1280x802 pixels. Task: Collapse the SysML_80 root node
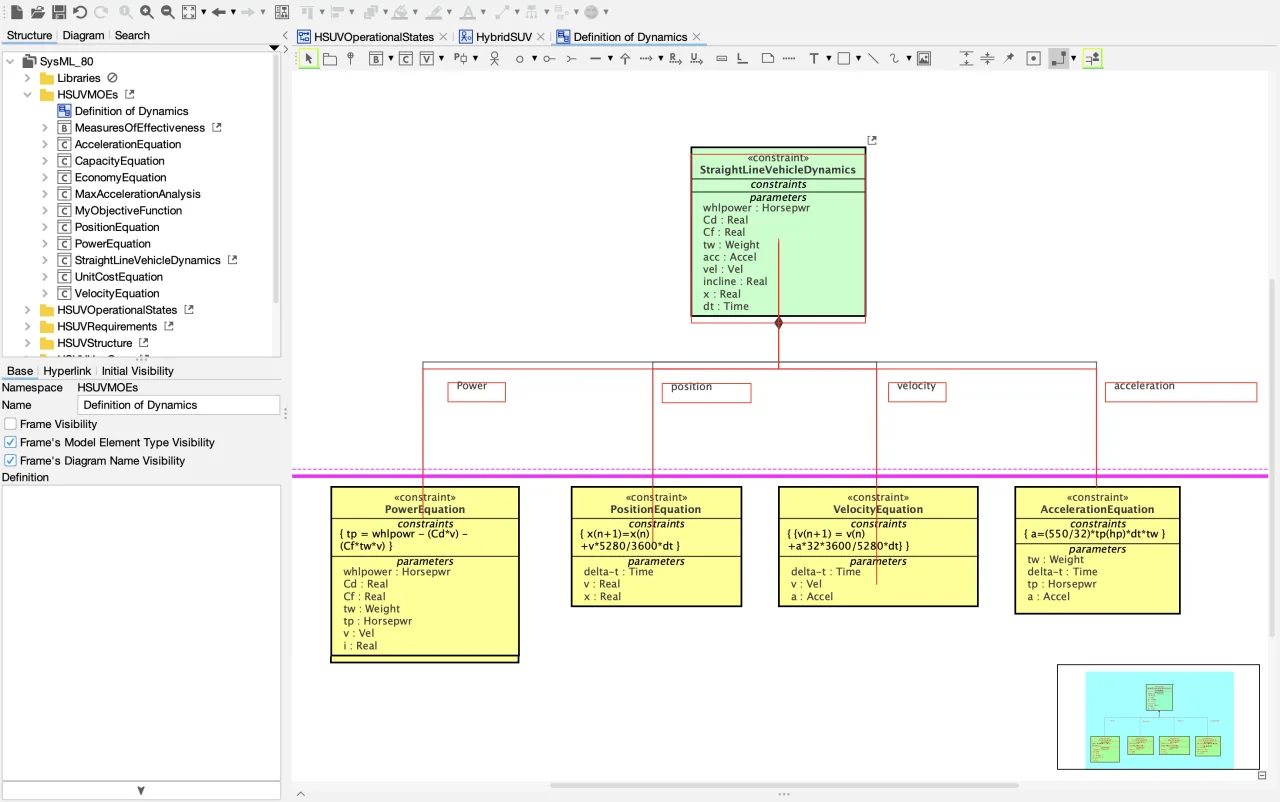pos(10,62)
